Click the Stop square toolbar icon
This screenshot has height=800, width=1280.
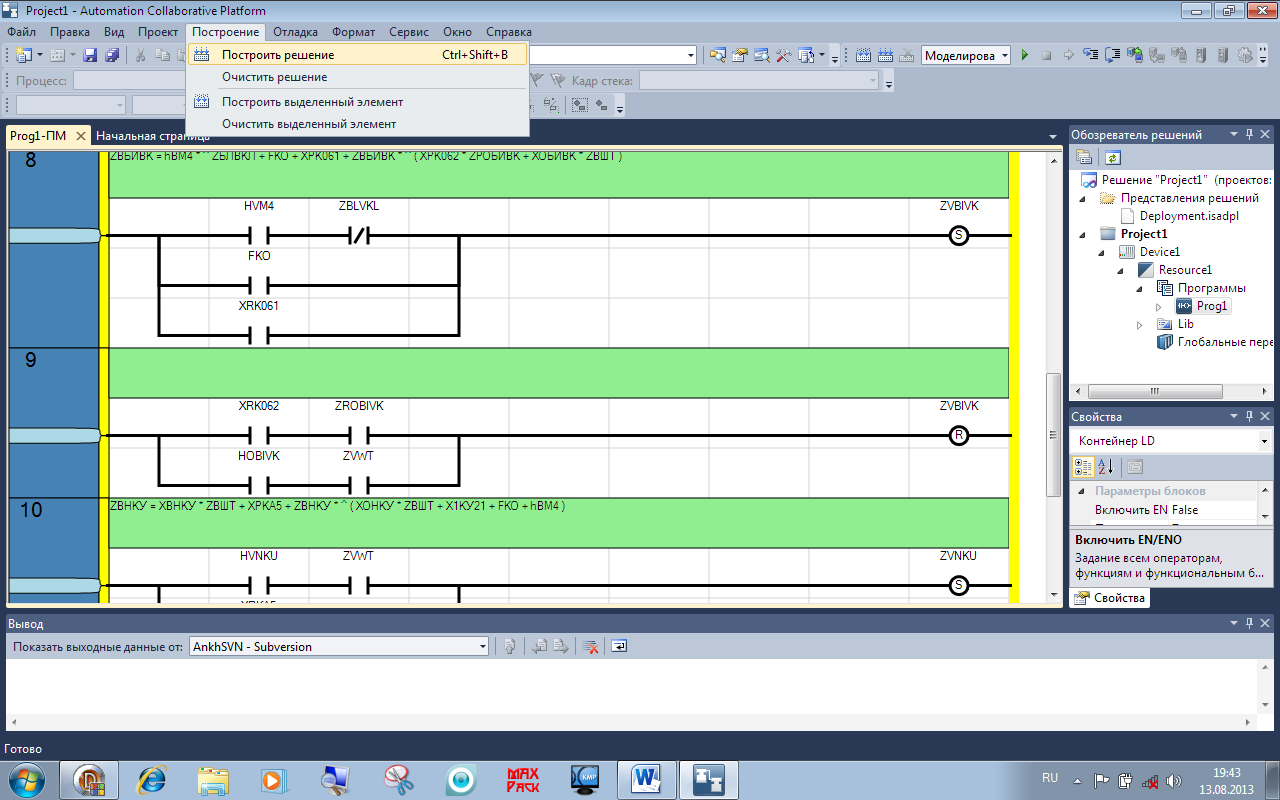pos(1047,55)
